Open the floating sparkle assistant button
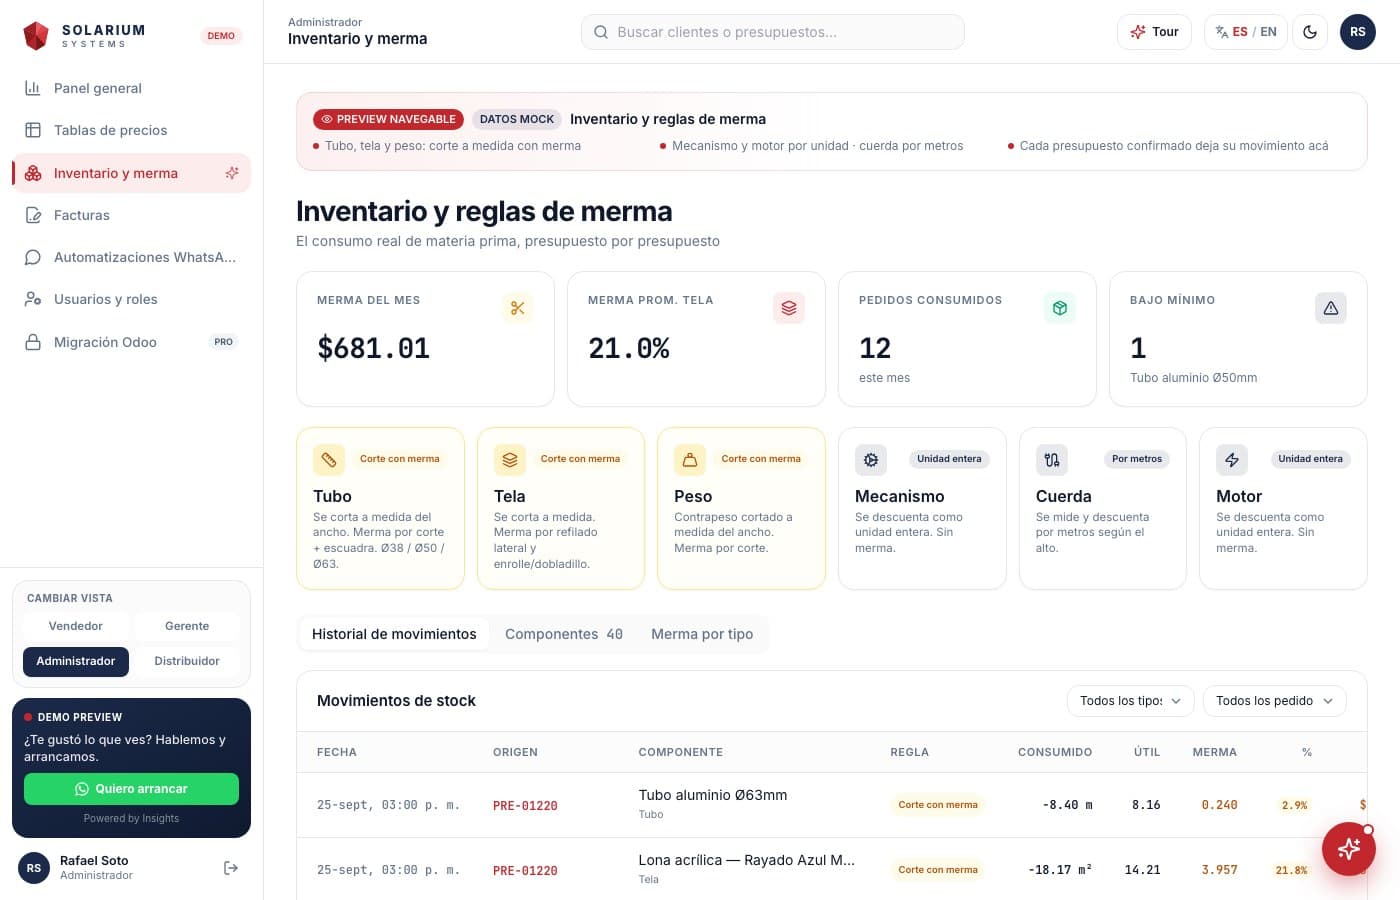Screen dimensions: 1400x900 tap(1349, 849)
